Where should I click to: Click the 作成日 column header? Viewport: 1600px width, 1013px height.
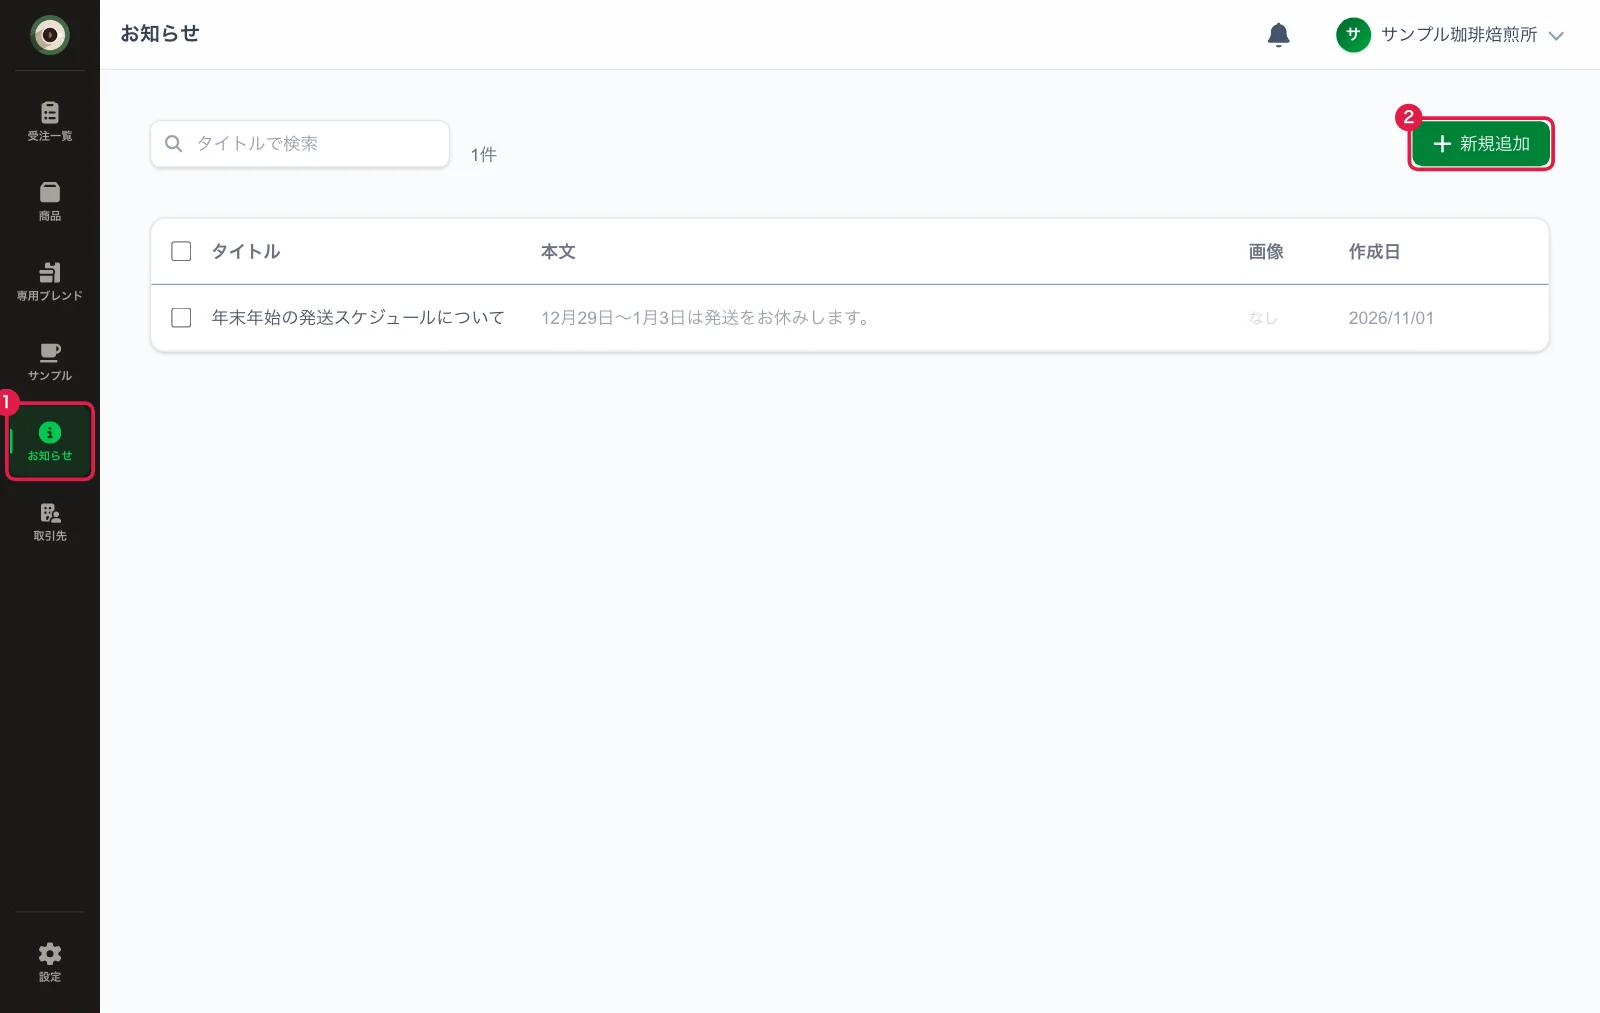point(1374,251)
